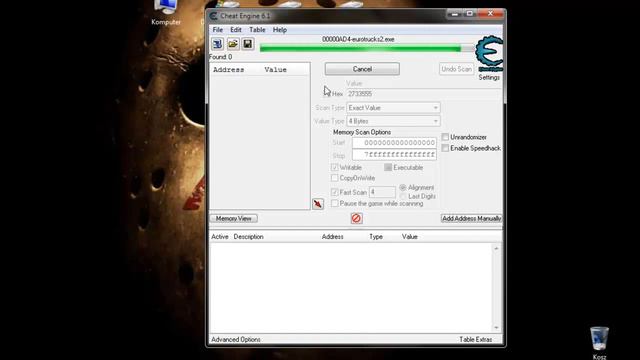This screenshot has height=360, width=640.
Task: Click the Cheat Engine logo
Action: tap(489, 53)
